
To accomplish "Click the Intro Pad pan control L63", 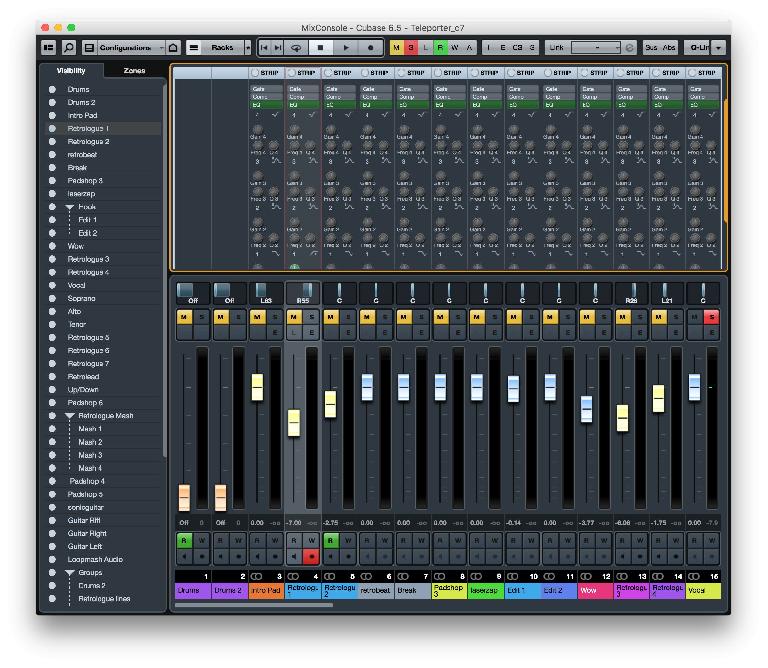I will point(266,293).
